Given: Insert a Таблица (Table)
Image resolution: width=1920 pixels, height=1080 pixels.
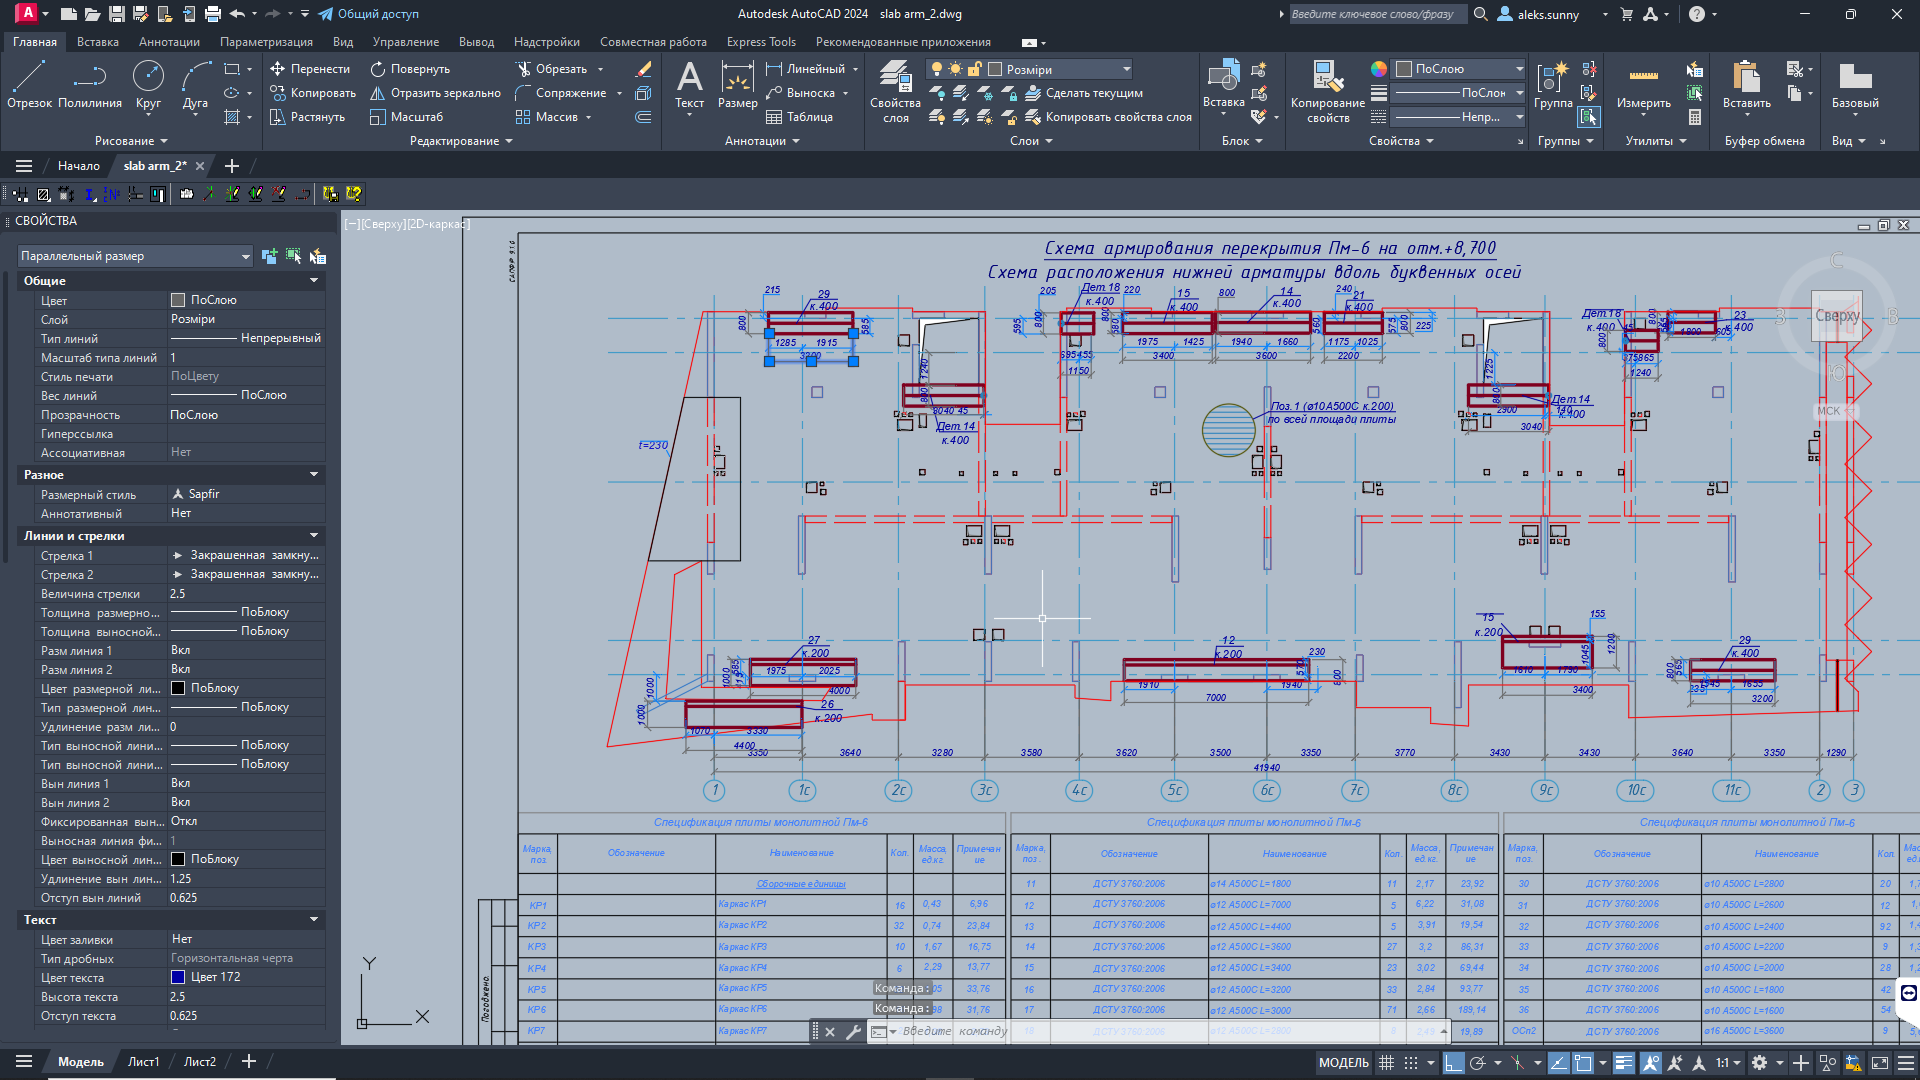Looking at the screenshot, I should pos(800,117).
